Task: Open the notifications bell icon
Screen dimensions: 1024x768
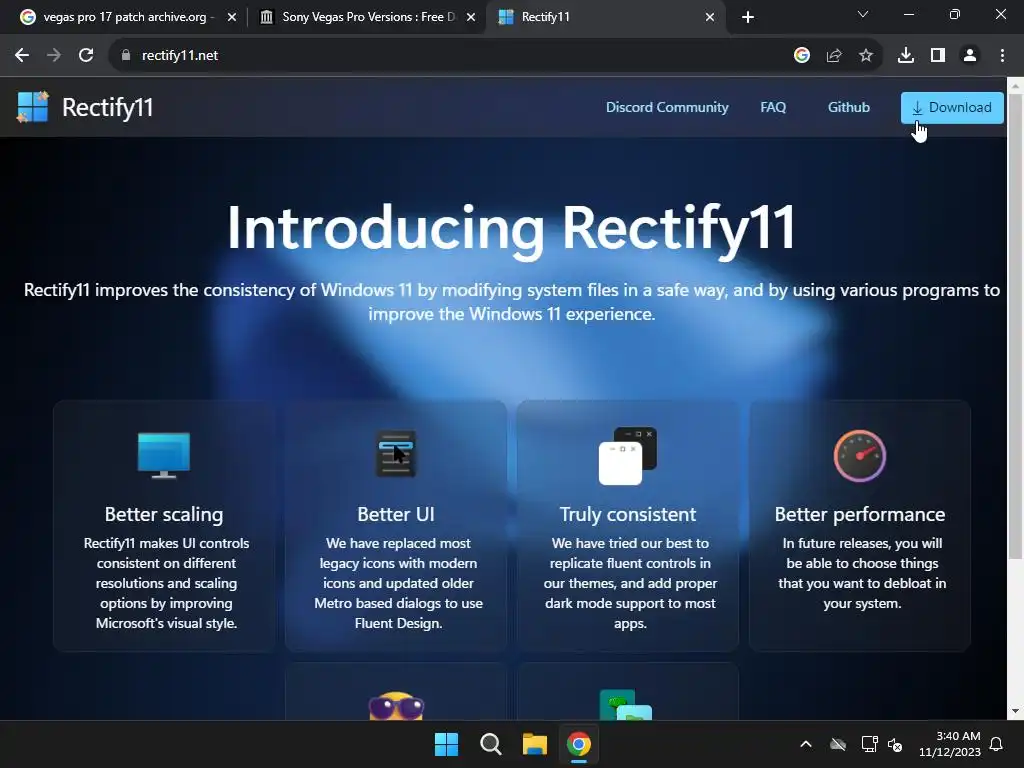Action: pyautogui.click(x=997, y=744)
